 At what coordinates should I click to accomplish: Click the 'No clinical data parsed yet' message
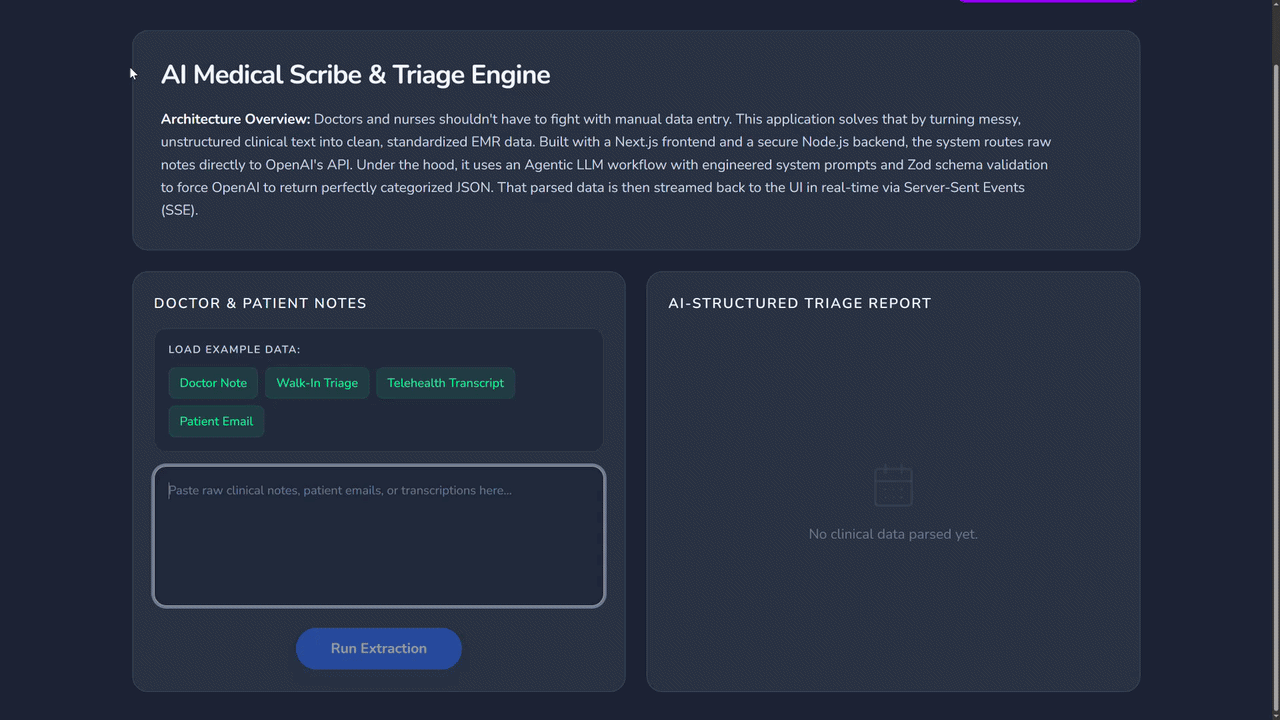tap(893, 534)
